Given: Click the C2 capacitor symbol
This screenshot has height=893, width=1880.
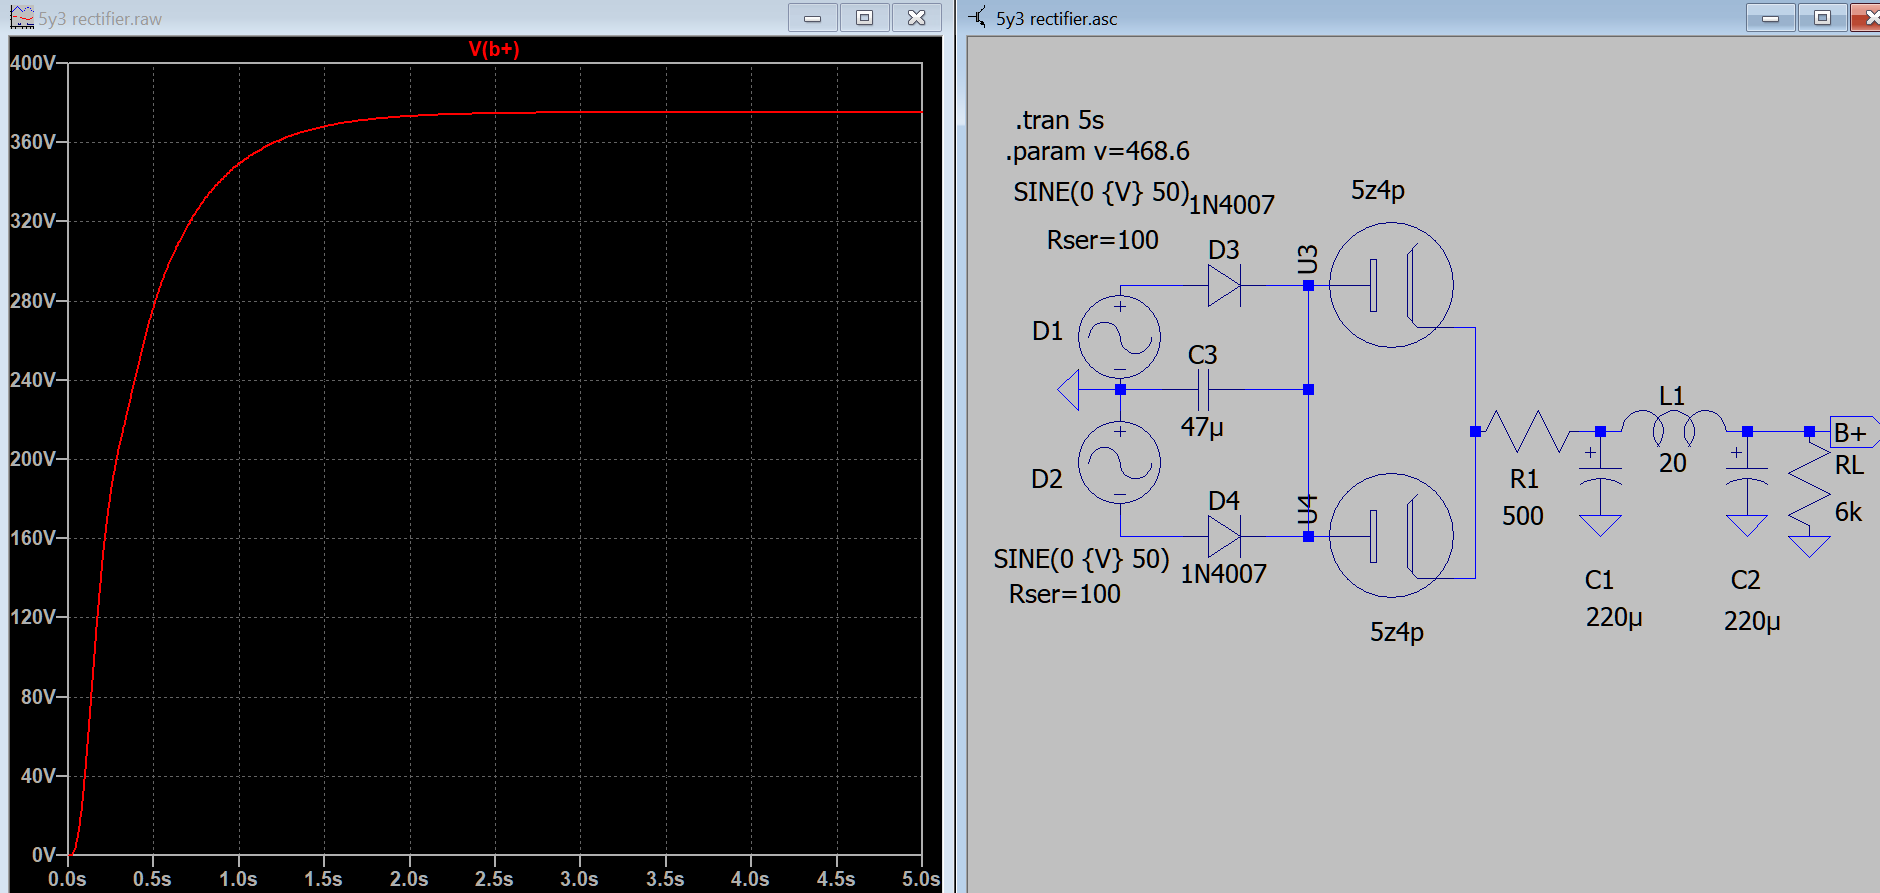Looking at the screenshot, I should (x=1747, y=473).
